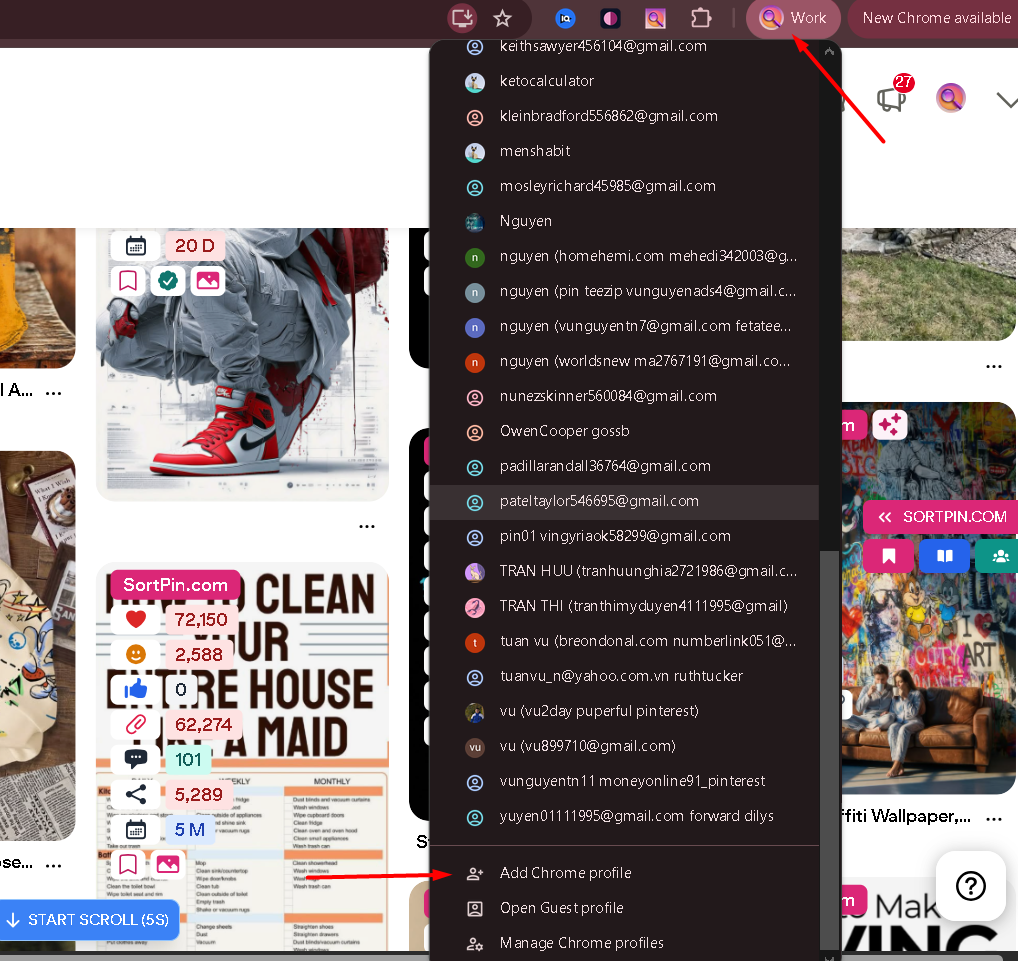The image size is (1018, 961).
Task: Click smiley reaction icon beside 2,588
Action: click(136, 655)
